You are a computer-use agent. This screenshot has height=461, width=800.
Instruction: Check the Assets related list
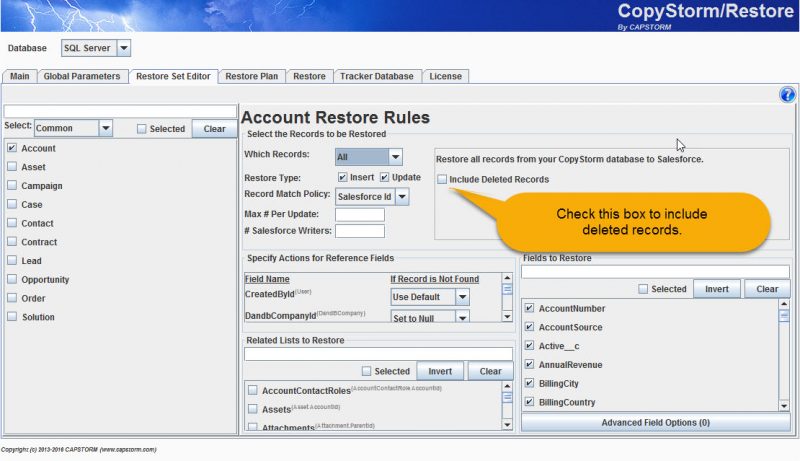tap(253, 408)
